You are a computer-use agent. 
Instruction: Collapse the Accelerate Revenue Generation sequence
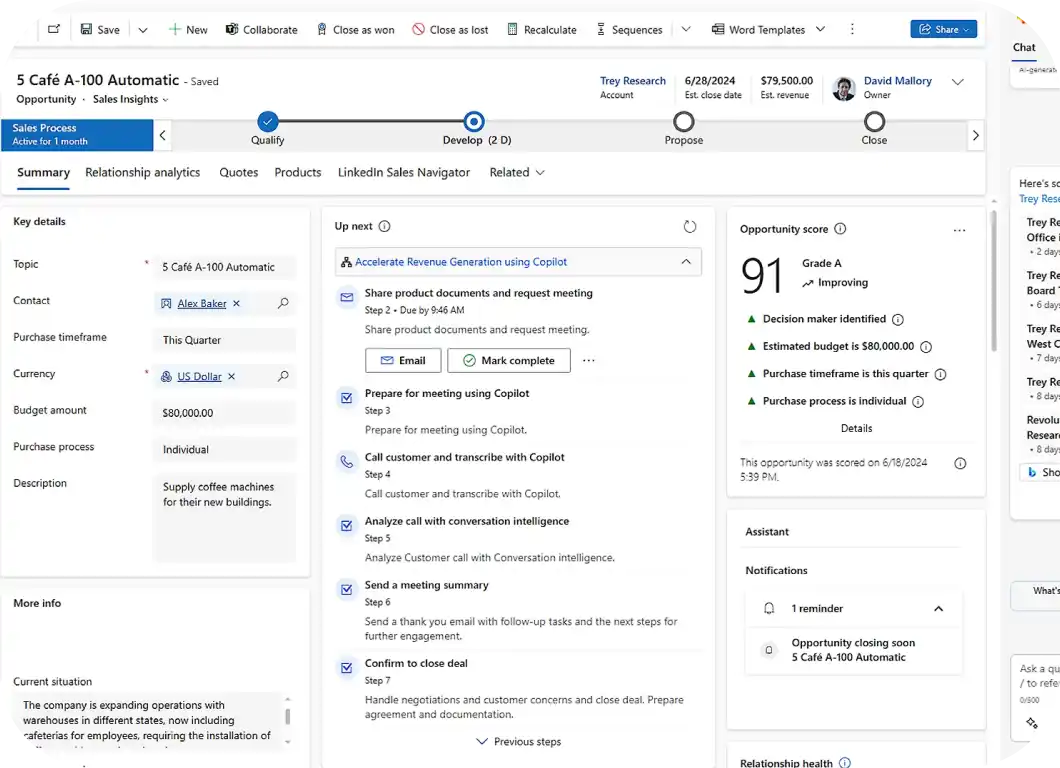686,262
